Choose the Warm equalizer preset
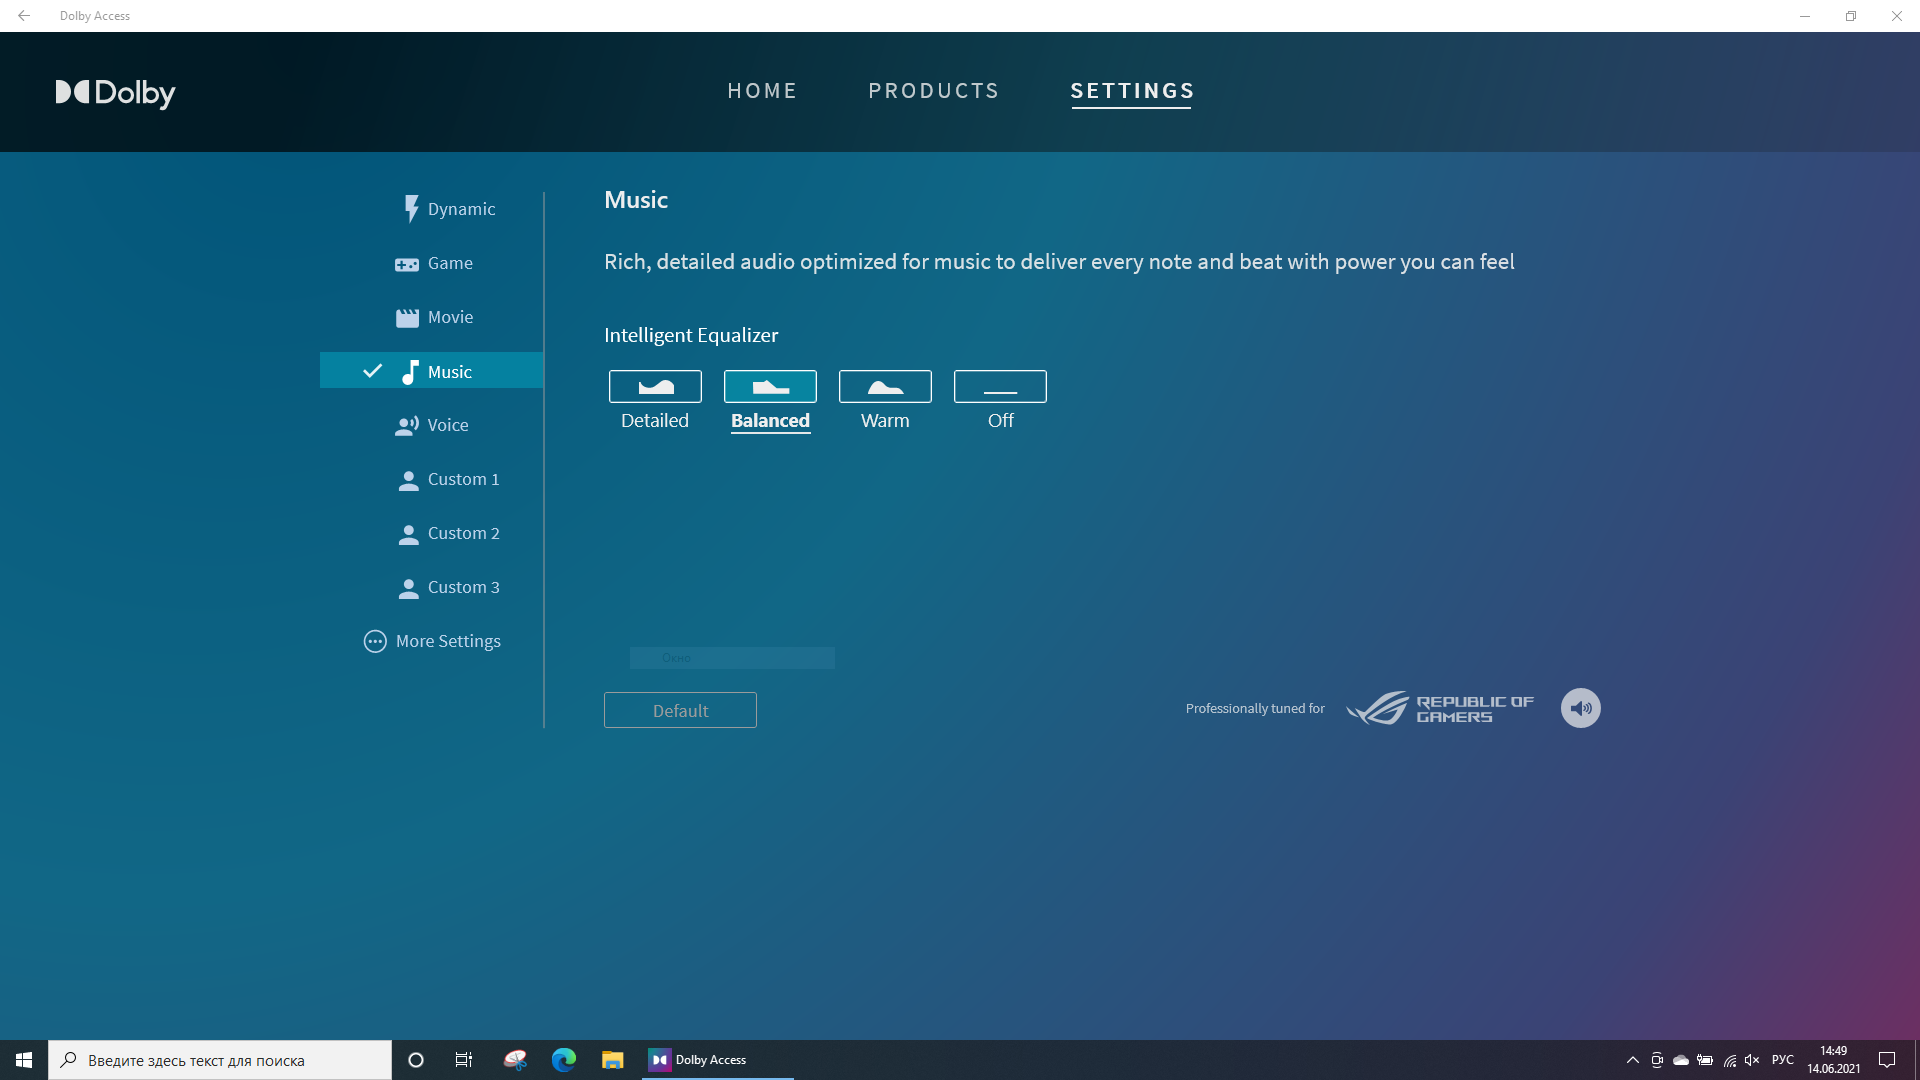The height and width of the screenshot is (1080, 1920). point(885,387)
